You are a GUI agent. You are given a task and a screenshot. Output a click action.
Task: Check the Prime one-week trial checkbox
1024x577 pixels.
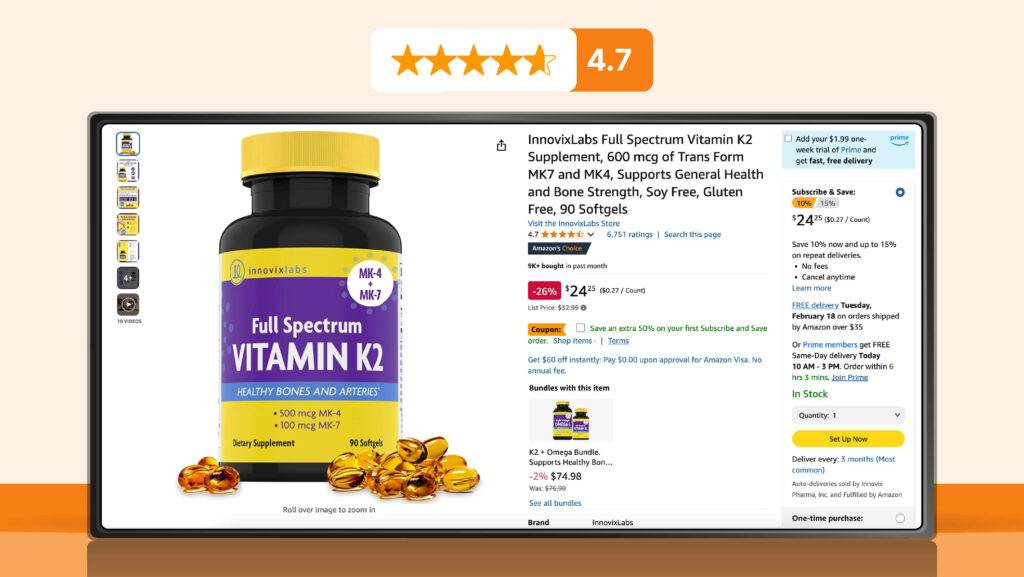pos(788,139)
